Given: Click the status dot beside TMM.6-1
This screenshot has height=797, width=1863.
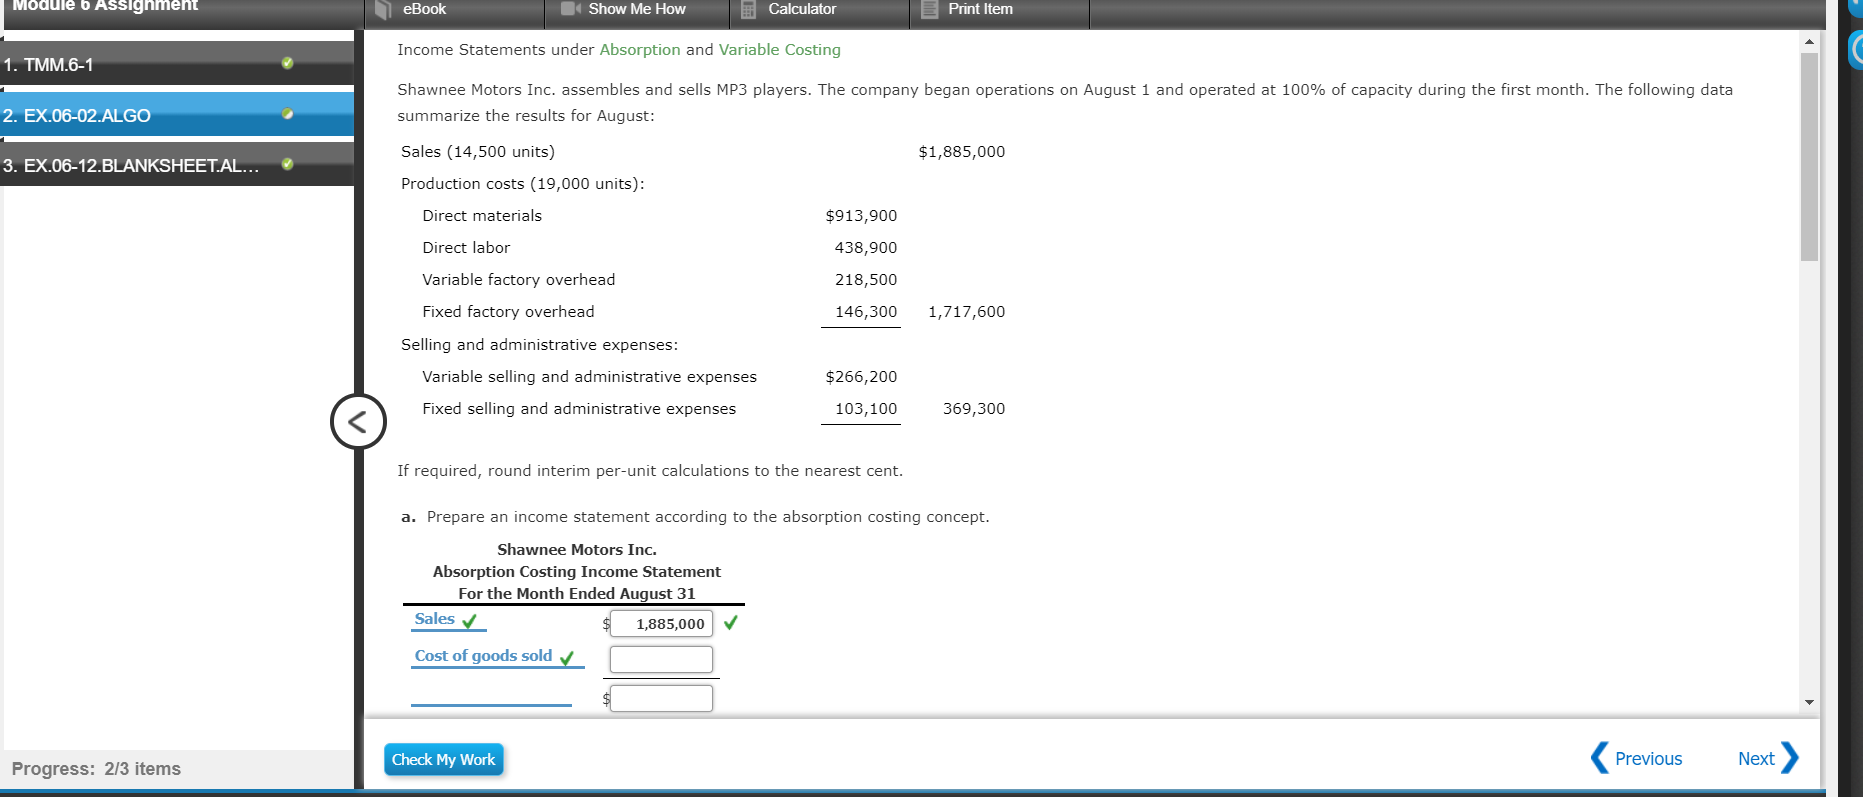Looking at the screenshot, I should pyautogui.click(x=287, y=63).
